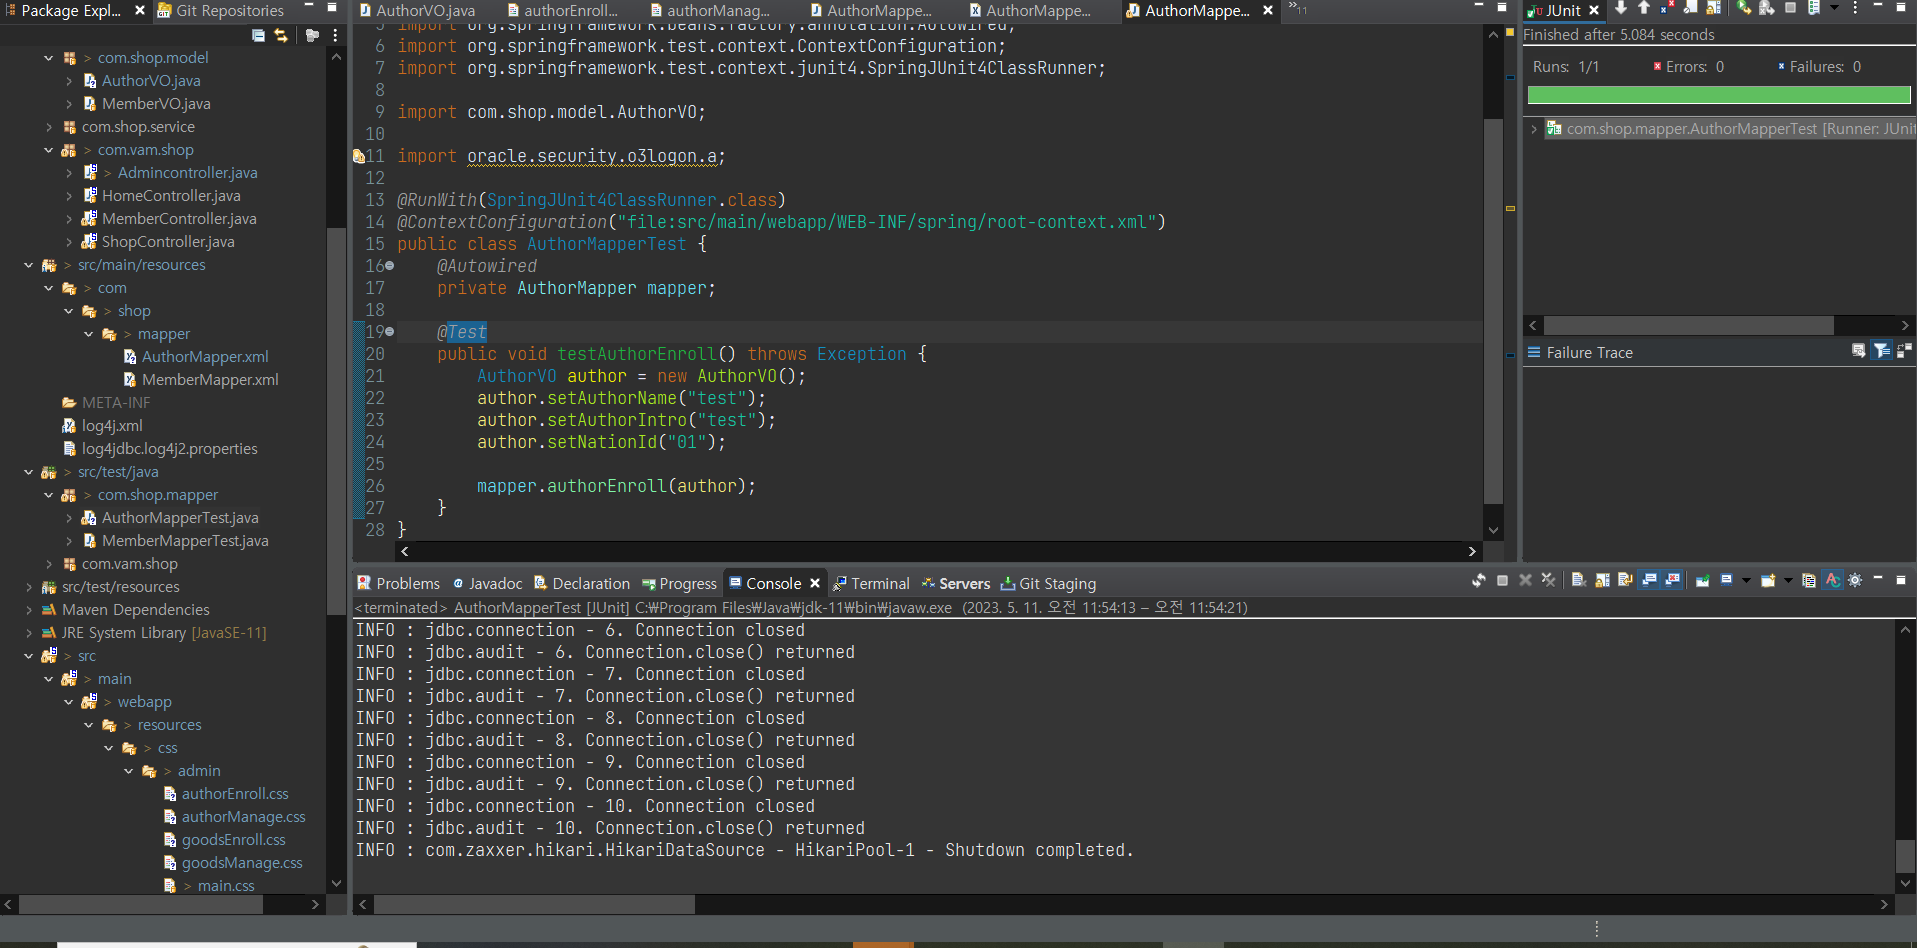Click the green JUnit progress bar
Image resolution: width=1917 pixels, height=948 pixels.
coord(1719,95)
